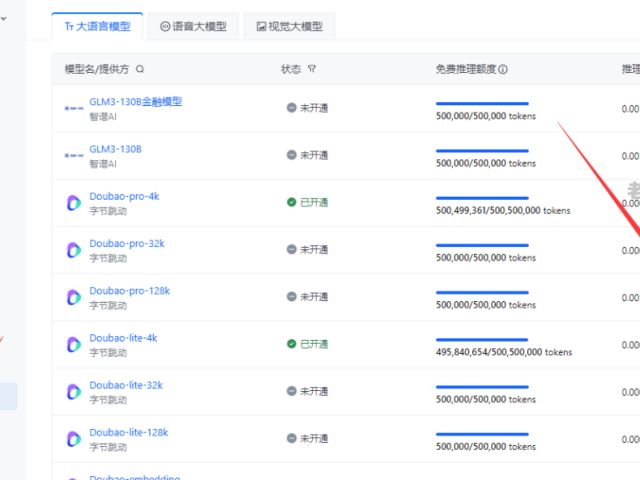Select the 495,840,654/500,500,000 tokens text
The image size is (640, 480).
point(504,352)
